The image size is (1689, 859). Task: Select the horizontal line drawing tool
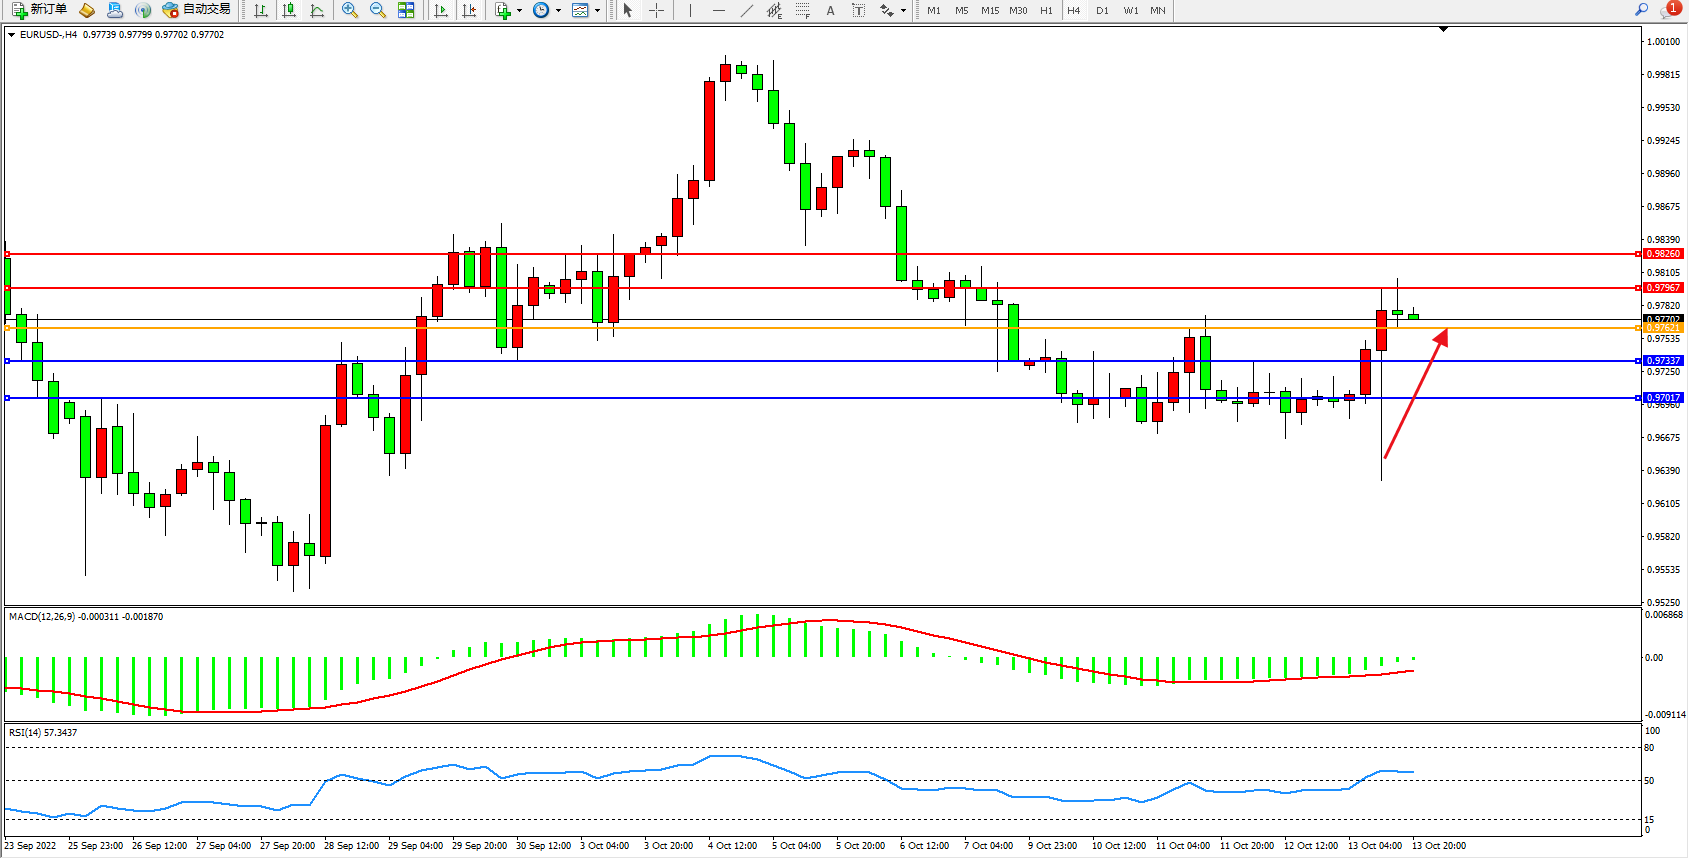[x=718, y=10]
